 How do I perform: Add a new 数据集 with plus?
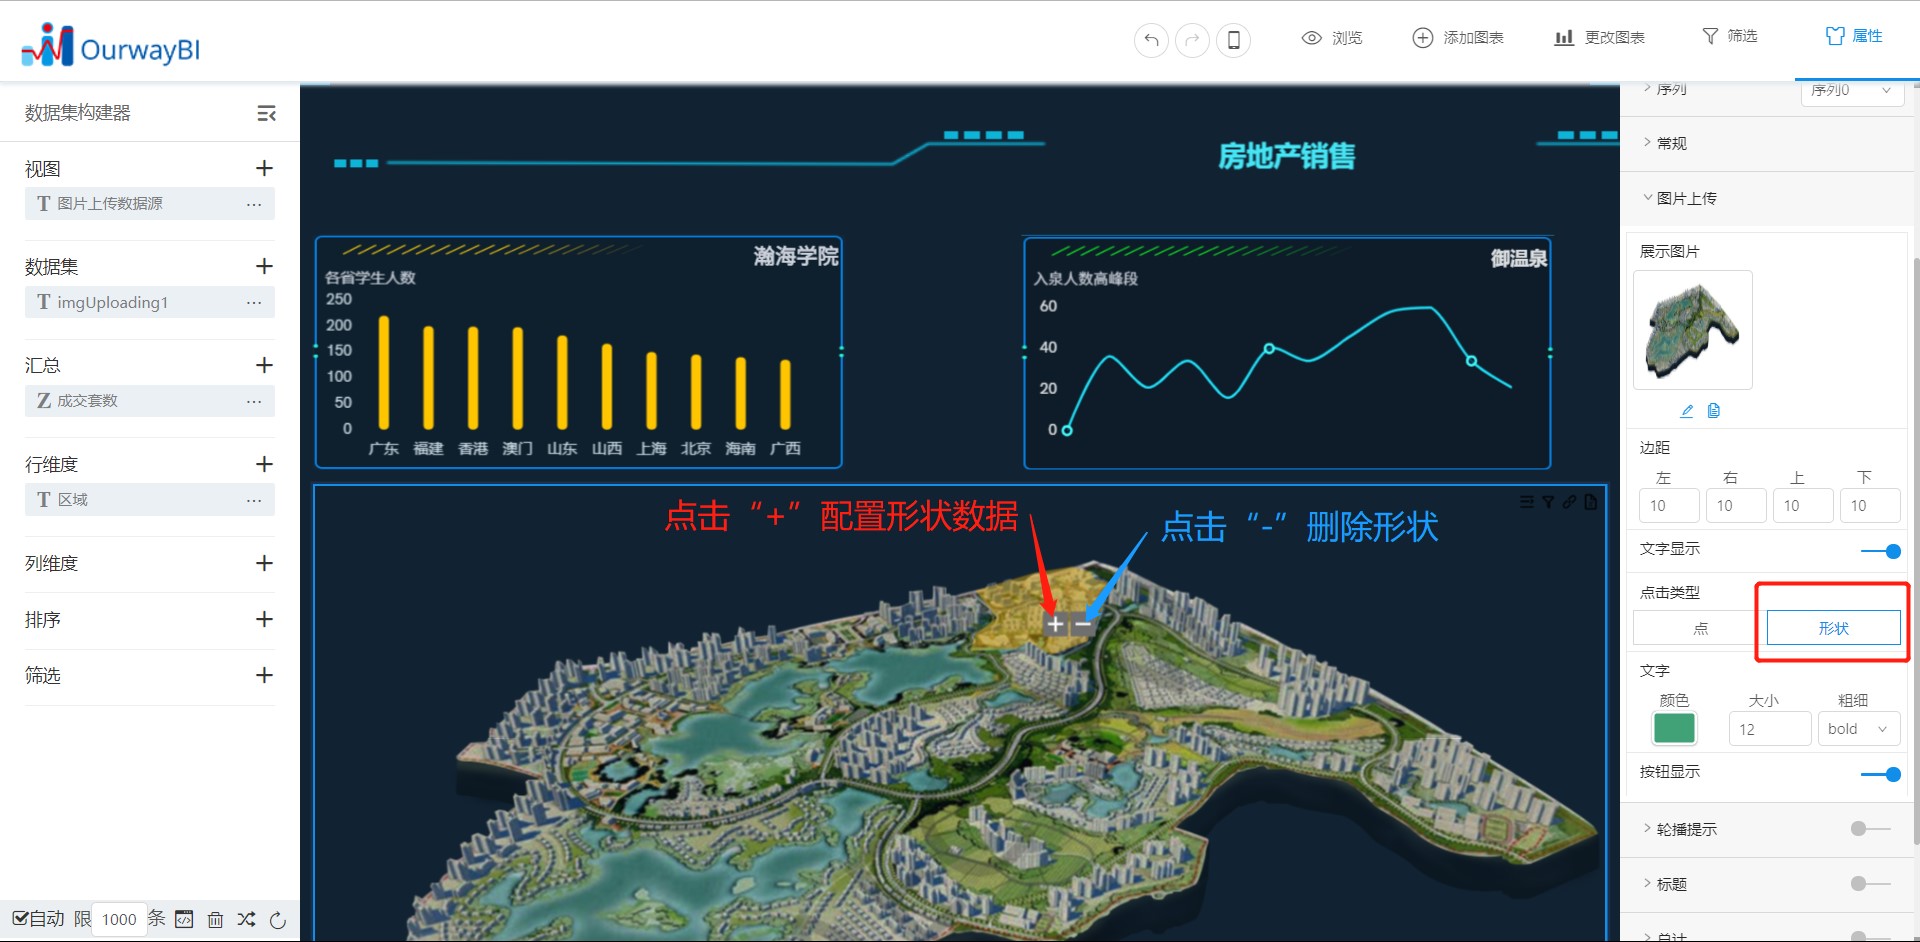[264, 266]
